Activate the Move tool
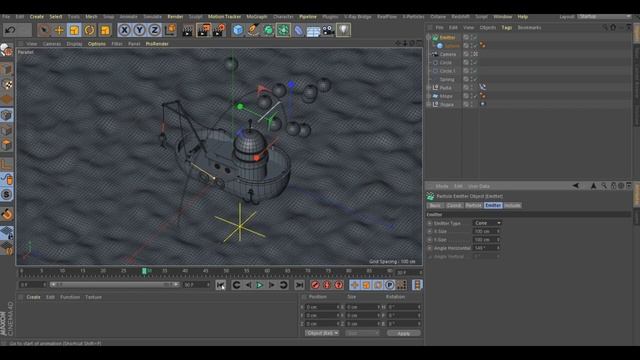This screenshot has height=360, width=640. click(x=59, y=30)
